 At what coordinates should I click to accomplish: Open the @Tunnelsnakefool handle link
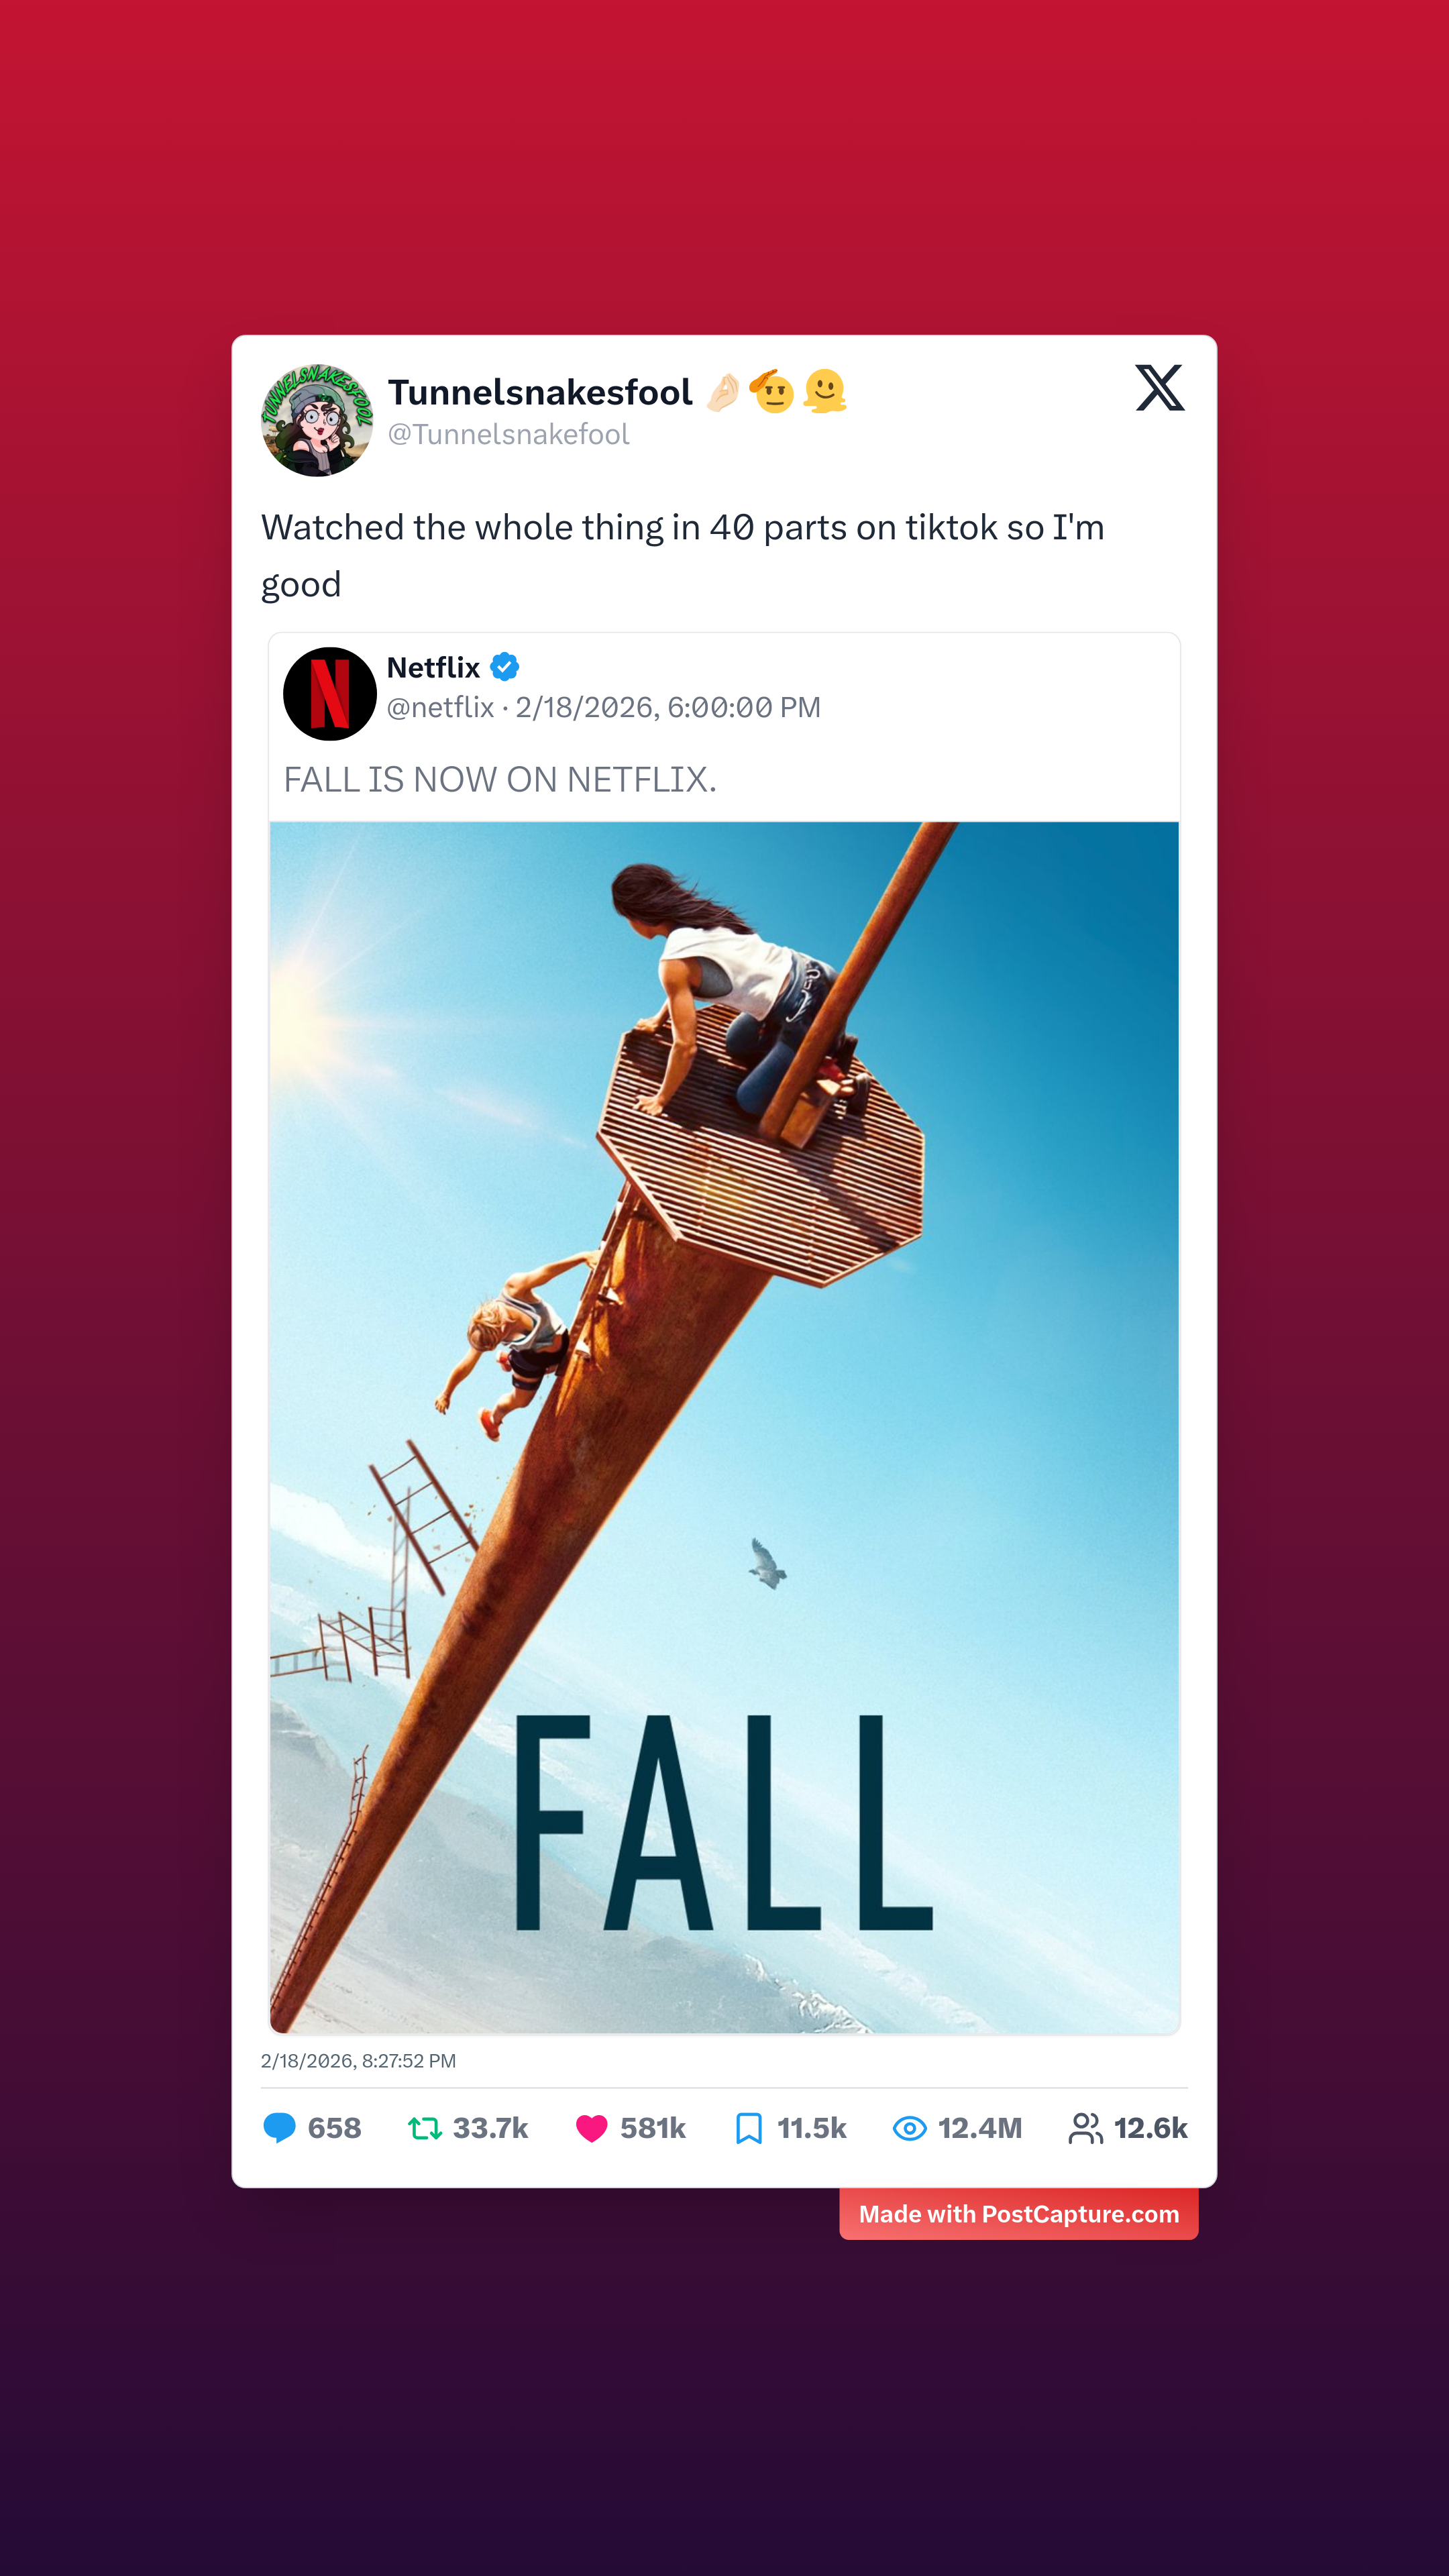508,435
